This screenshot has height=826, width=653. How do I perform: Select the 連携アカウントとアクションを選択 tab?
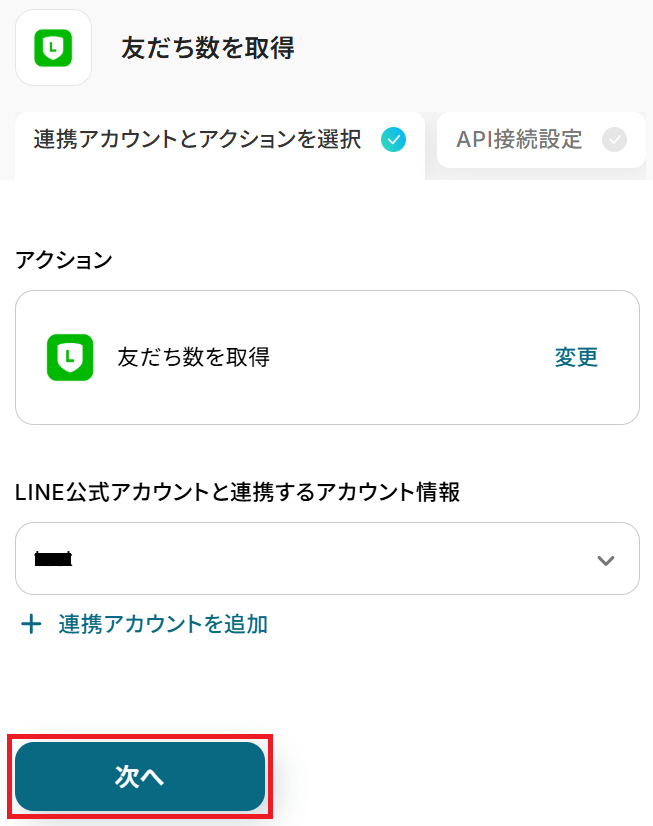(198, 140)
